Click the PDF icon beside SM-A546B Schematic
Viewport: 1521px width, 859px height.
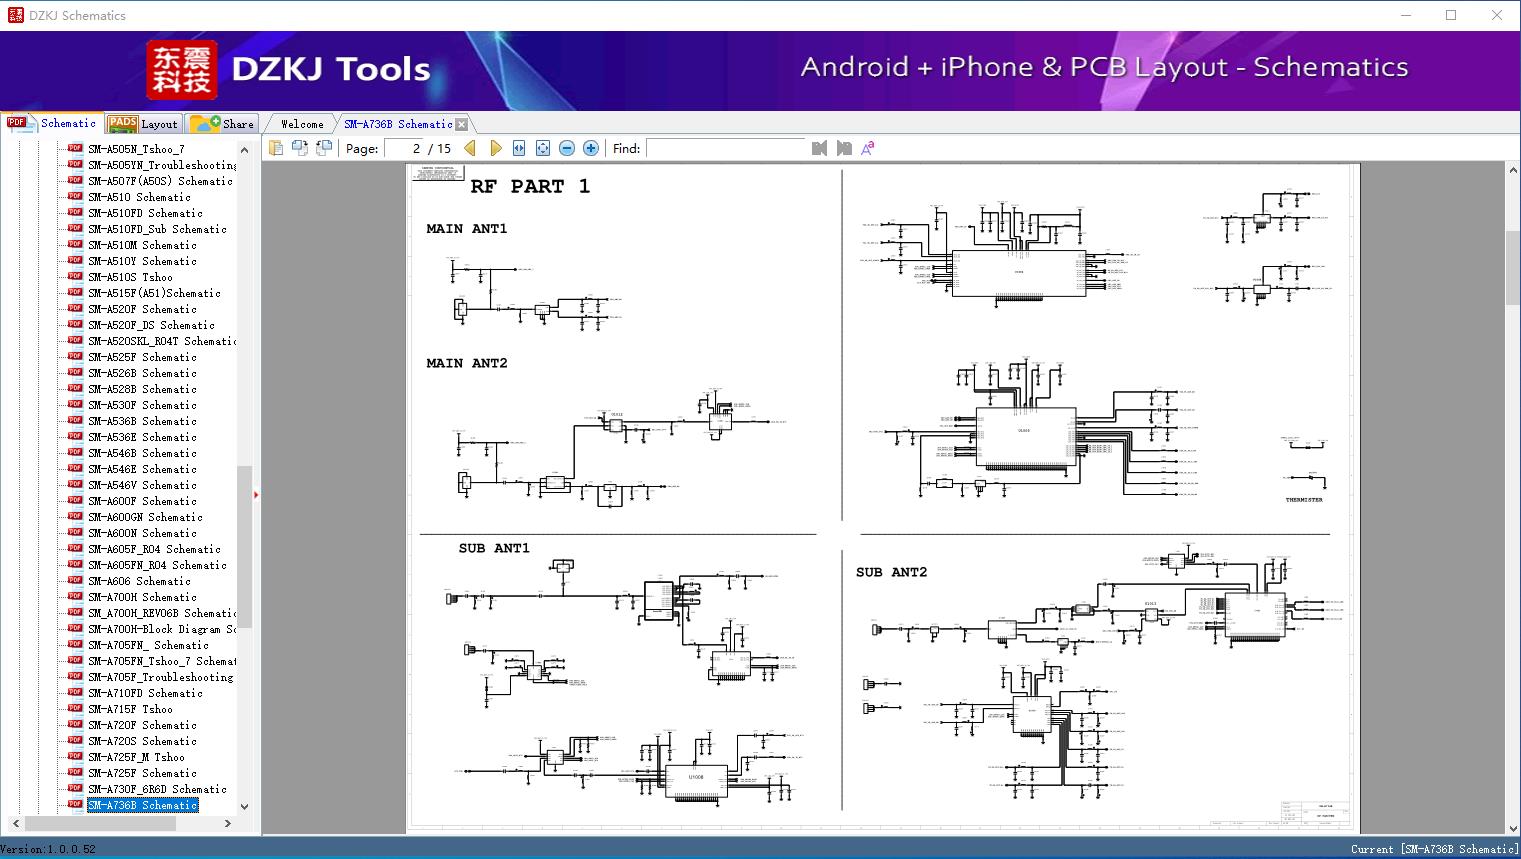(x=75, y=453)
